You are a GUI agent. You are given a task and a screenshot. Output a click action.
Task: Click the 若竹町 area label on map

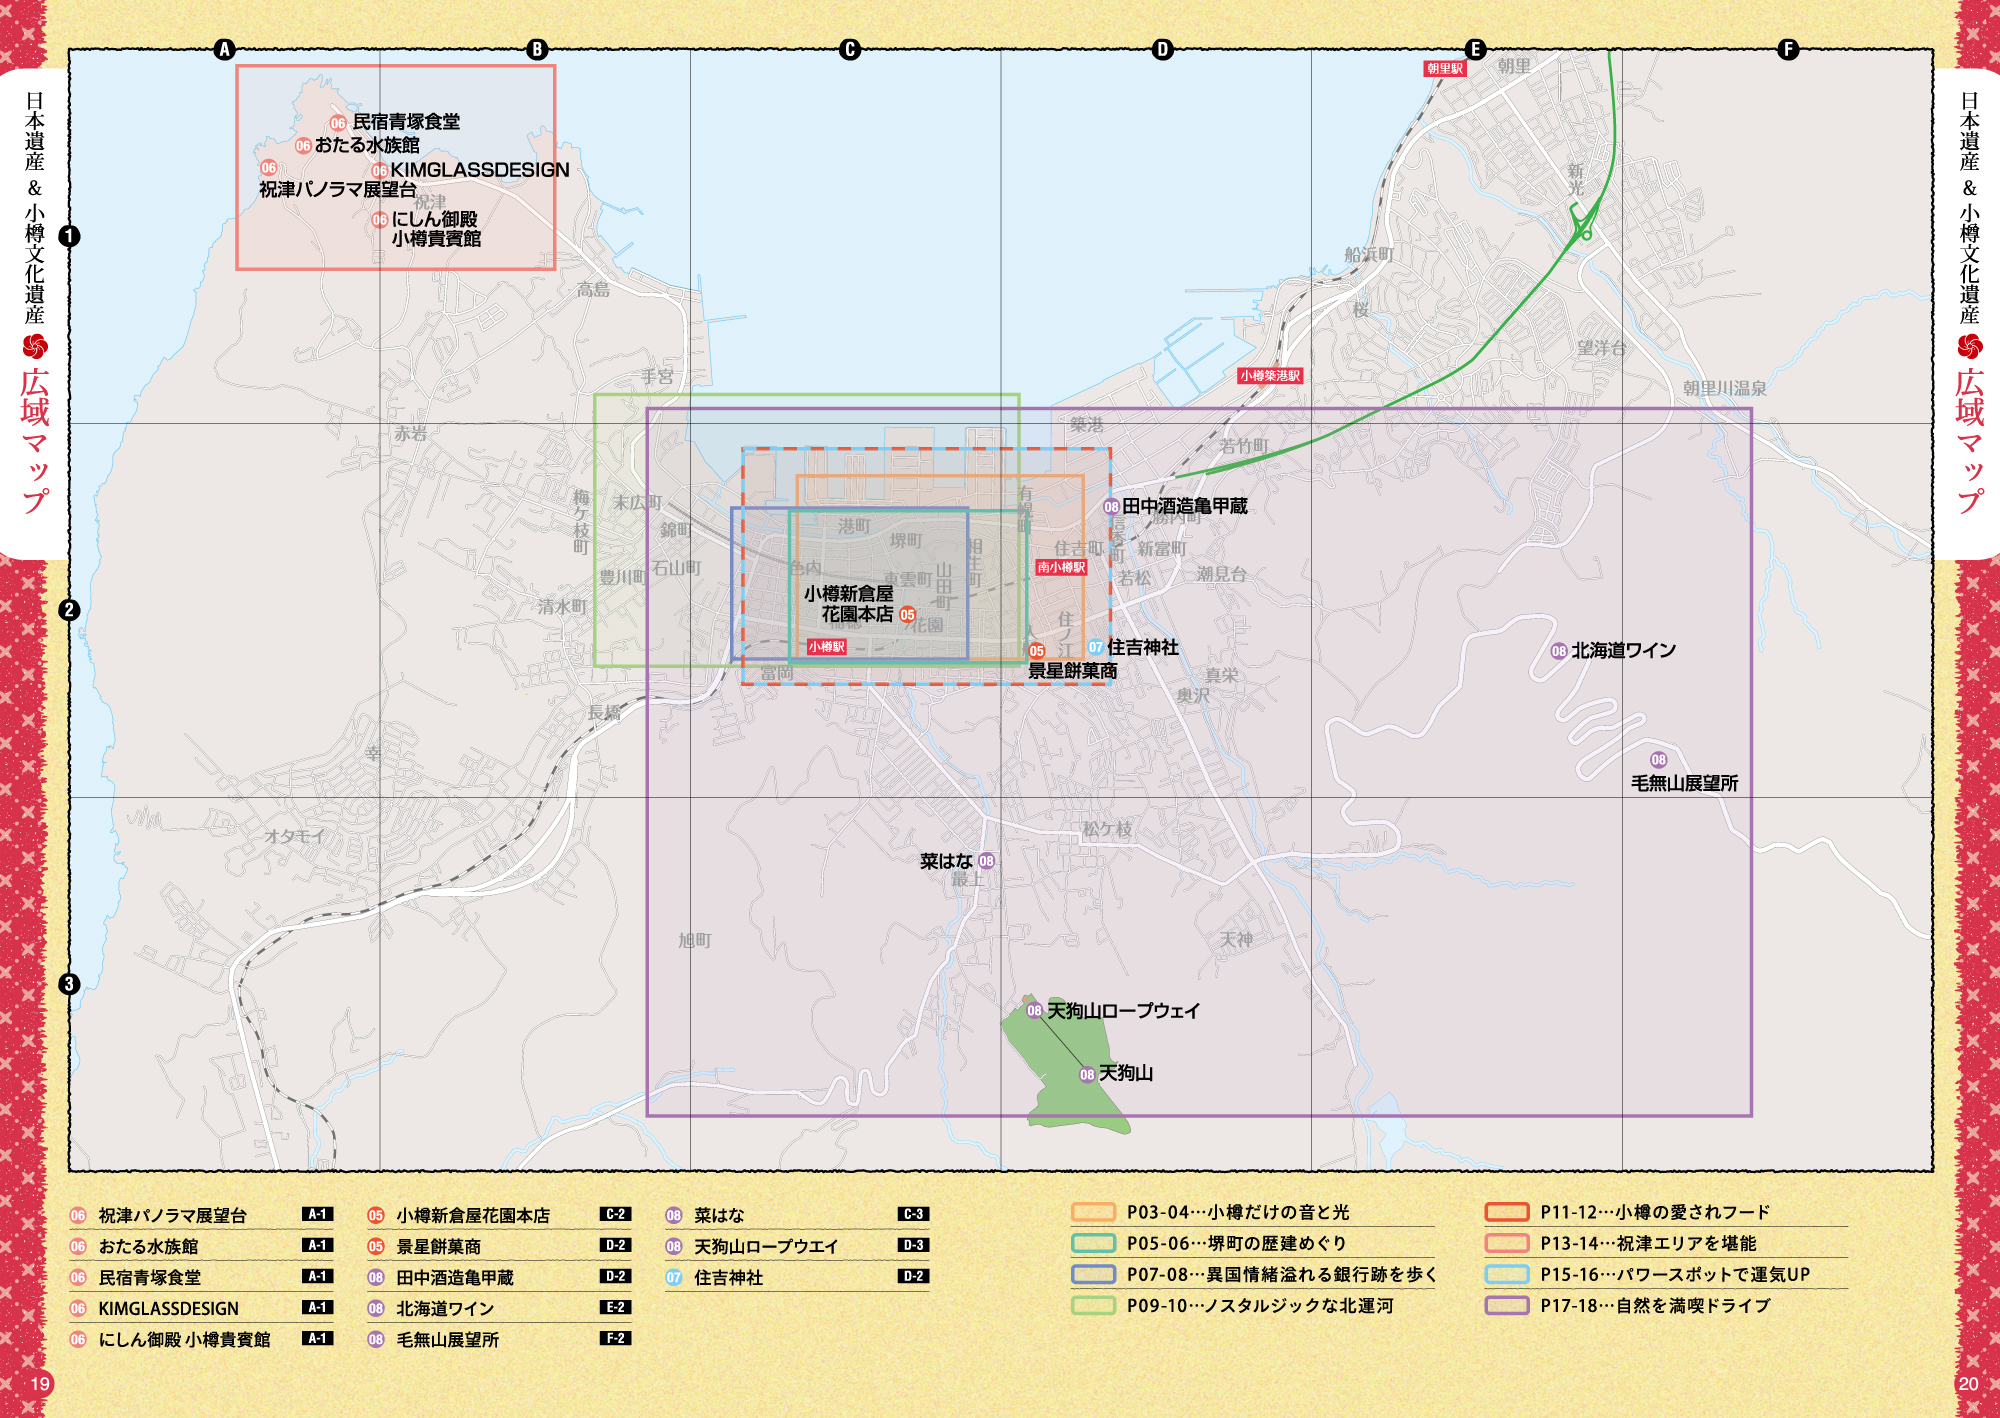click(1244, 446)
